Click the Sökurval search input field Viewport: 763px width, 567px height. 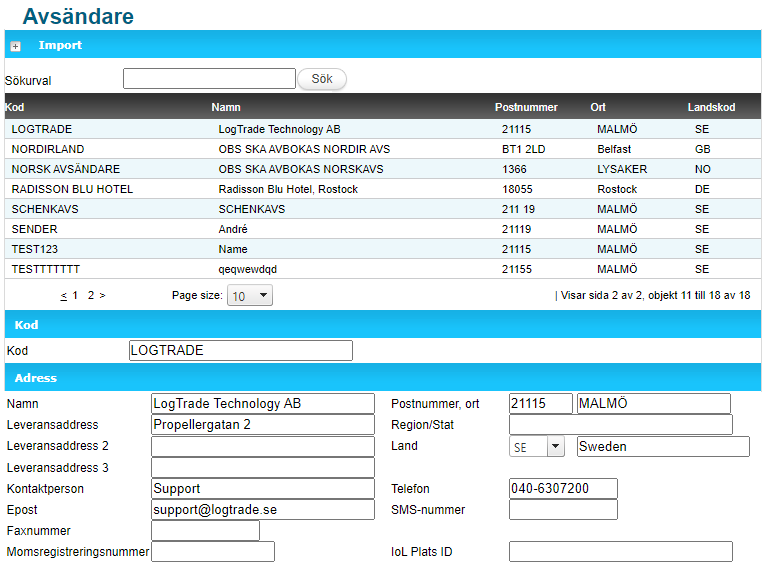click(209, 79)
